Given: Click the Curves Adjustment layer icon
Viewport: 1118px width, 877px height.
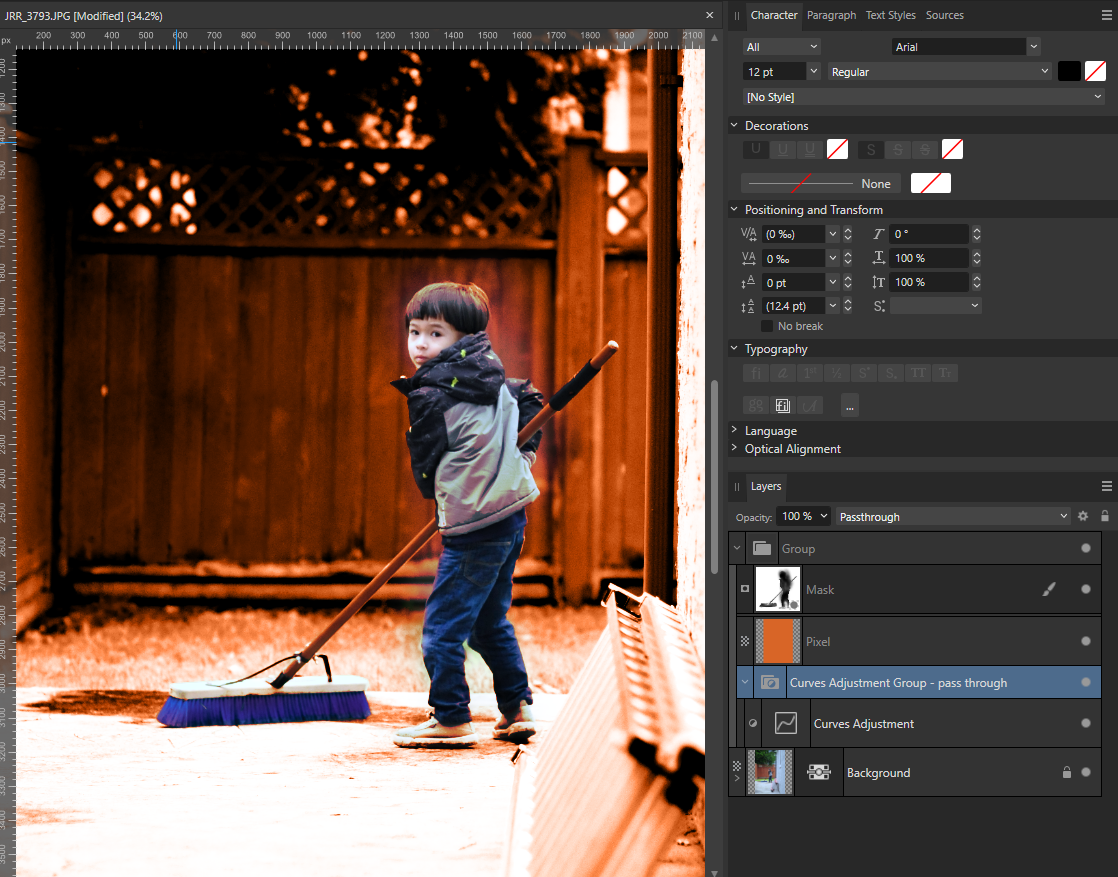Looking at the screenshot, I should point(786,723).
